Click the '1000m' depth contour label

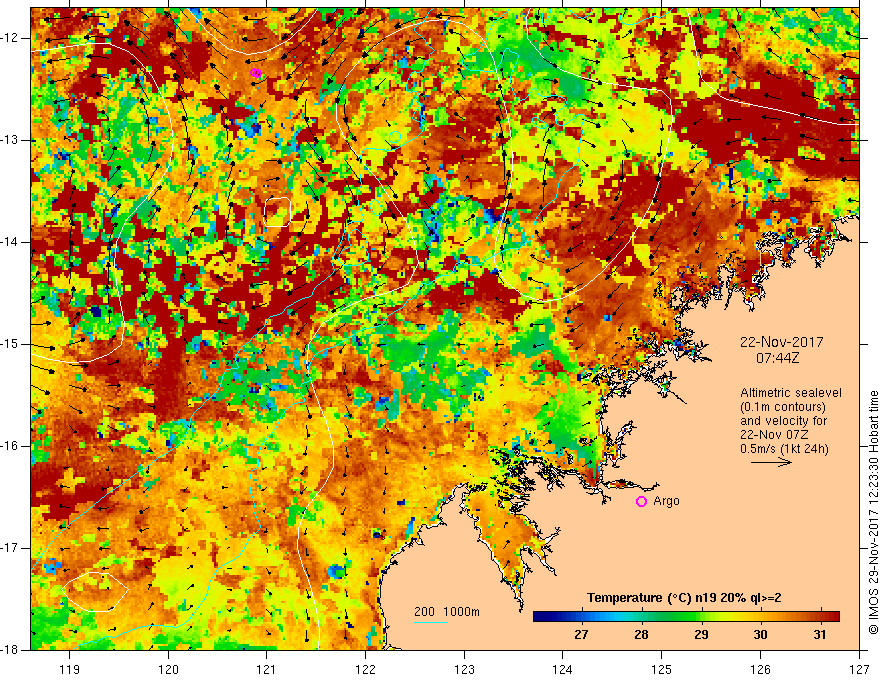tap(461, 612)
